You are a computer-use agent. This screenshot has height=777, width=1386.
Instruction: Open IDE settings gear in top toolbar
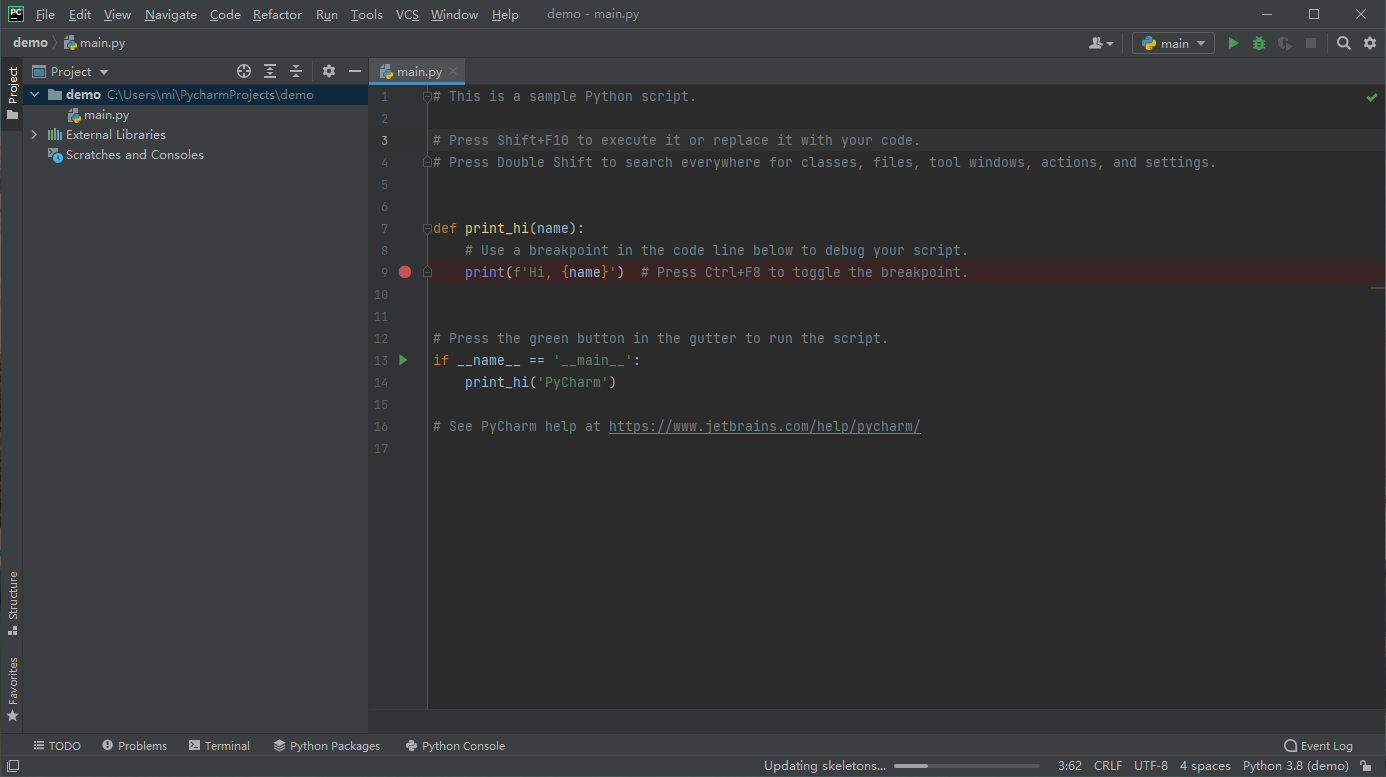point(1370,43)
